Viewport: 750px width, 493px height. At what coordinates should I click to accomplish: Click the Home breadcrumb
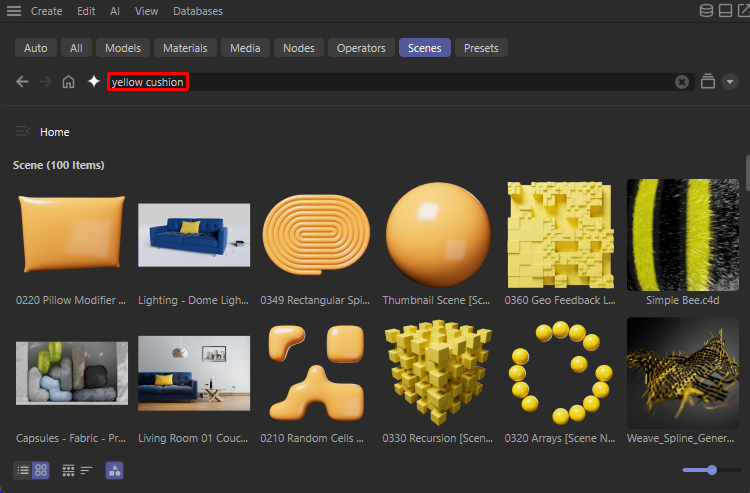pos(55,132)
